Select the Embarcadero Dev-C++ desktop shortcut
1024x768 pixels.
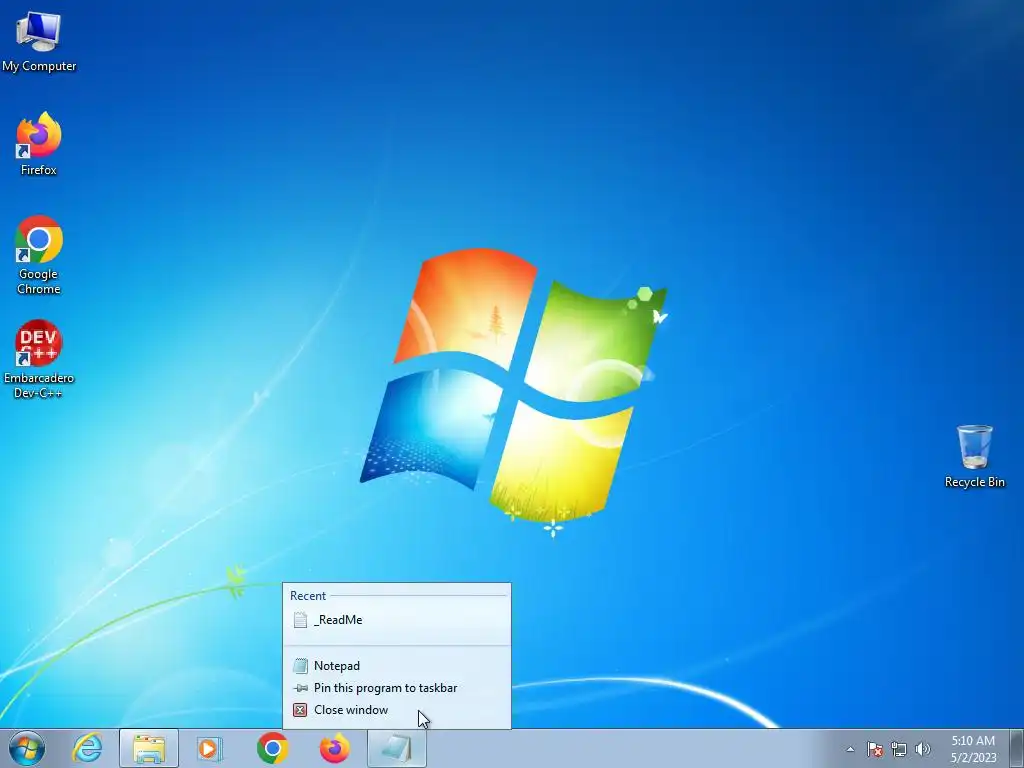39,359
